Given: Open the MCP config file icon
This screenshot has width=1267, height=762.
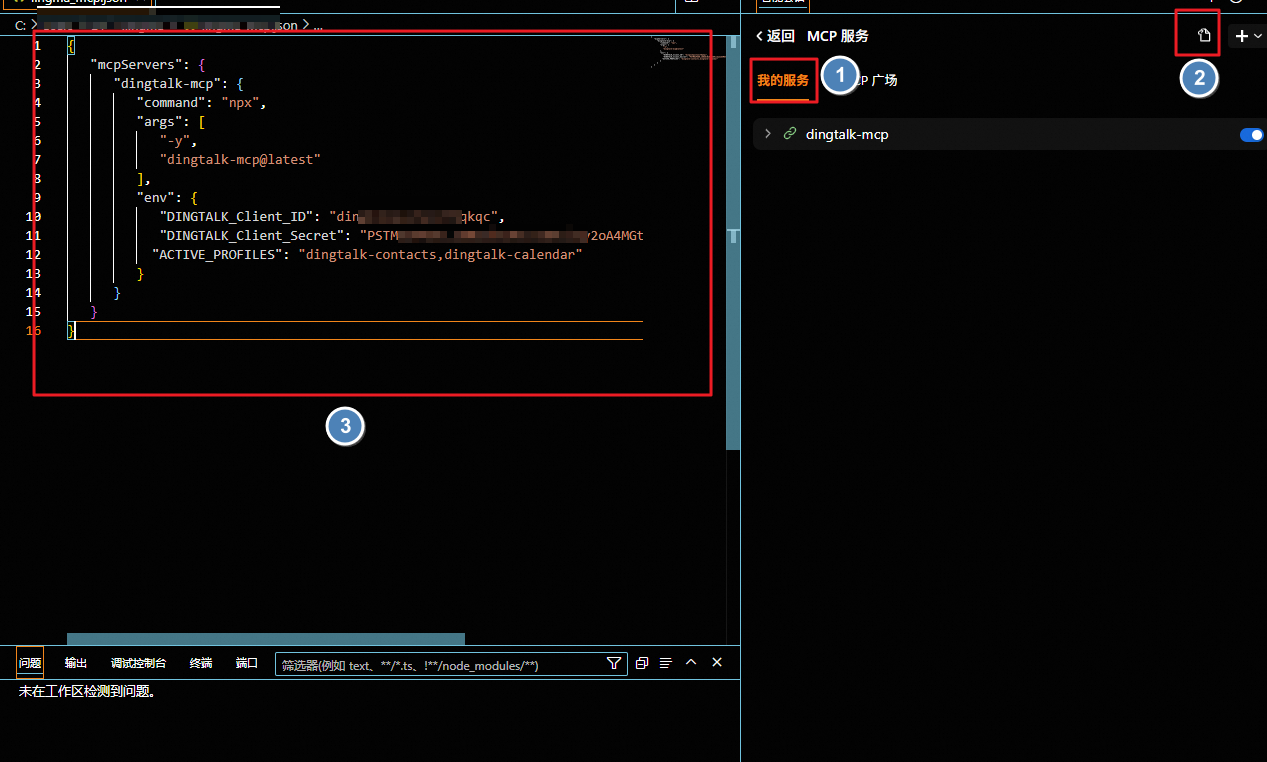Looking at the screenshot, I should coord(1205,36).
